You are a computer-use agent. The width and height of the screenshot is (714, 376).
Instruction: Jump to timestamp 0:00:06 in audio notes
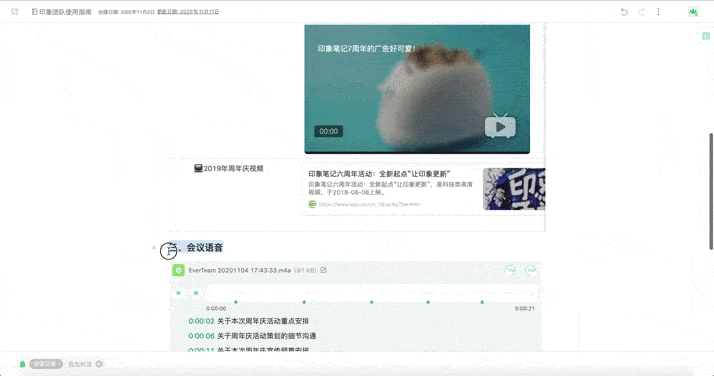click(201, 336)
